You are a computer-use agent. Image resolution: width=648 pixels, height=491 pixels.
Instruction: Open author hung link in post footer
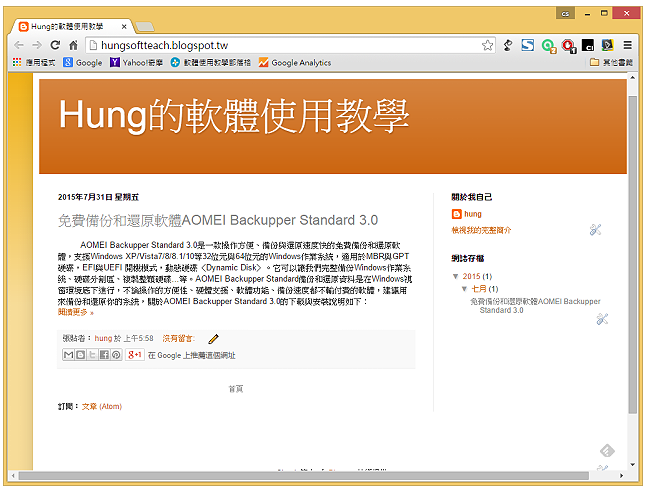103,338
